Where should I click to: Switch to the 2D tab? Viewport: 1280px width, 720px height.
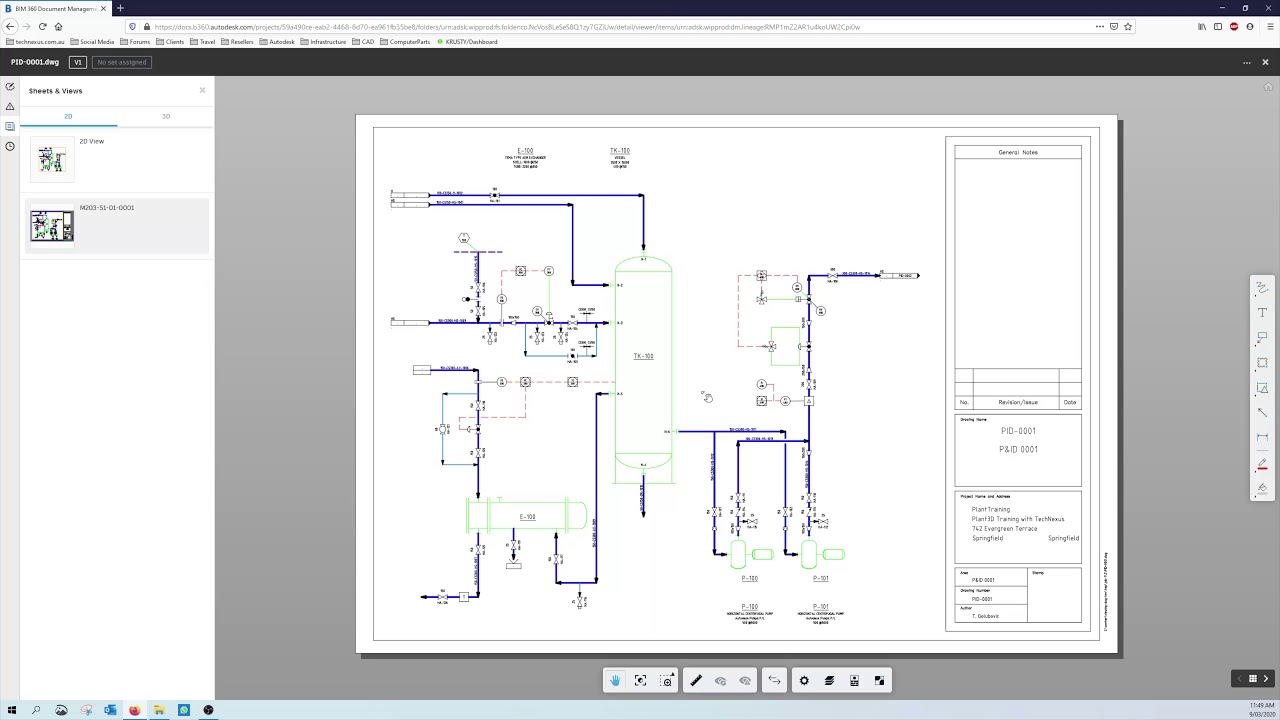point(68,116)
